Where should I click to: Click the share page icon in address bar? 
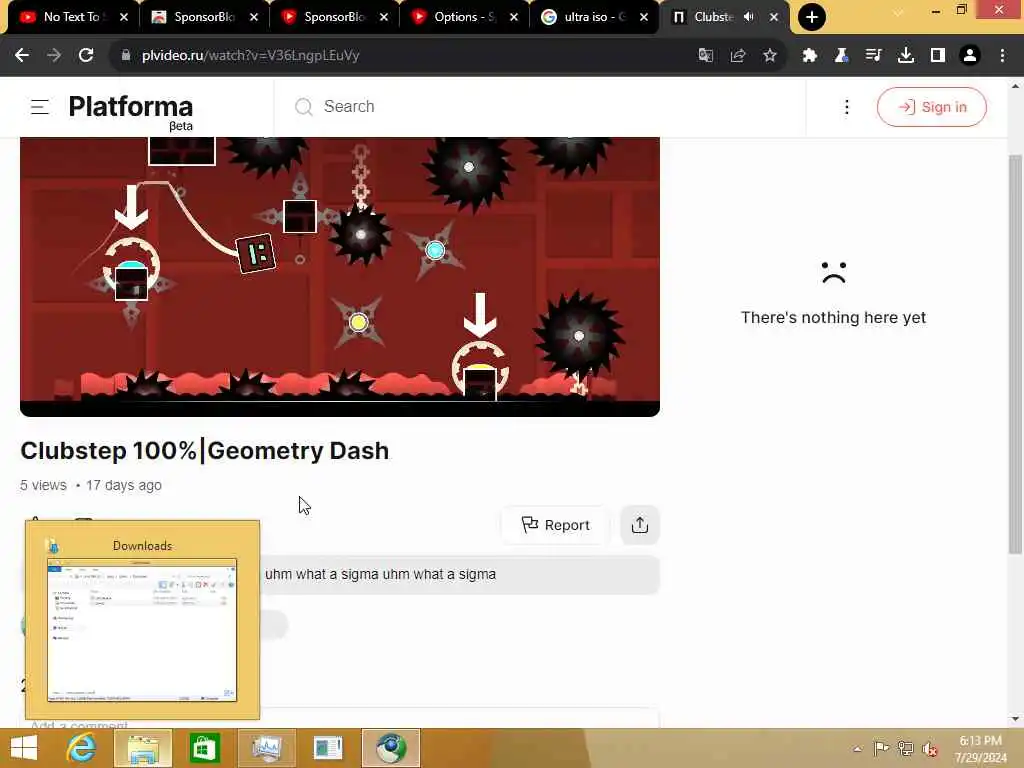738,56
